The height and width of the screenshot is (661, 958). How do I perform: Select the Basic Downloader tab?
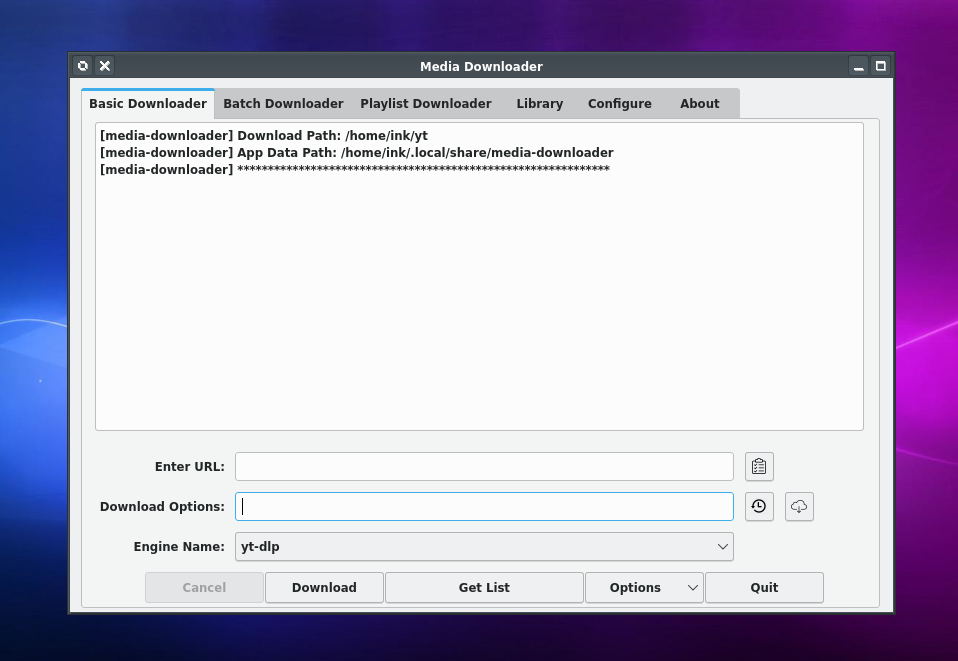click(148, 104)
